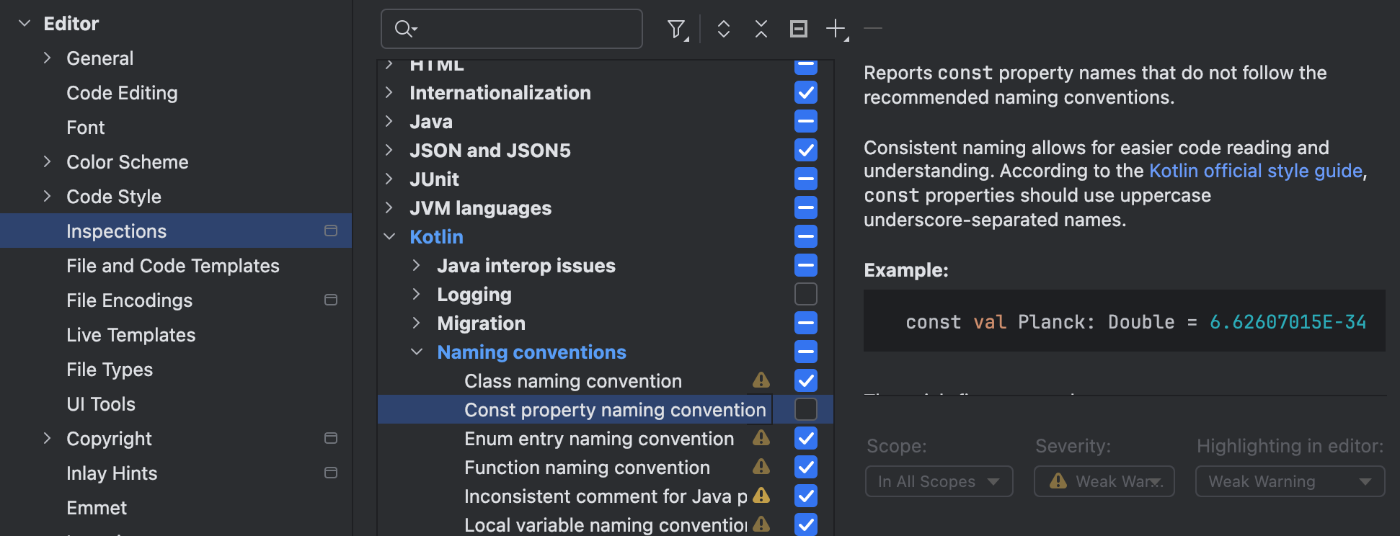Open Live Templates settings page

tap(131, 334)
